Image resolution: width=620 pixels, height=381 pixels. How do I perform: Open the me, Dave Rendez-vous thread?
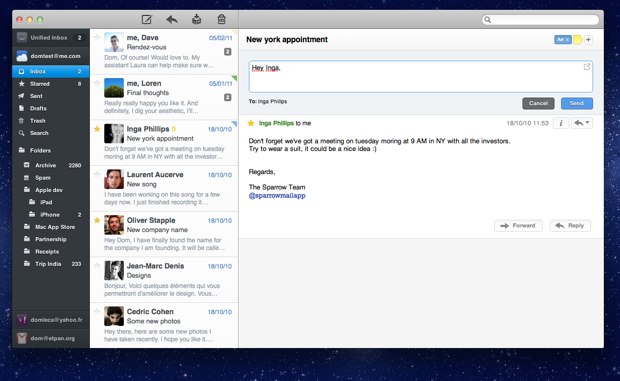164,51
